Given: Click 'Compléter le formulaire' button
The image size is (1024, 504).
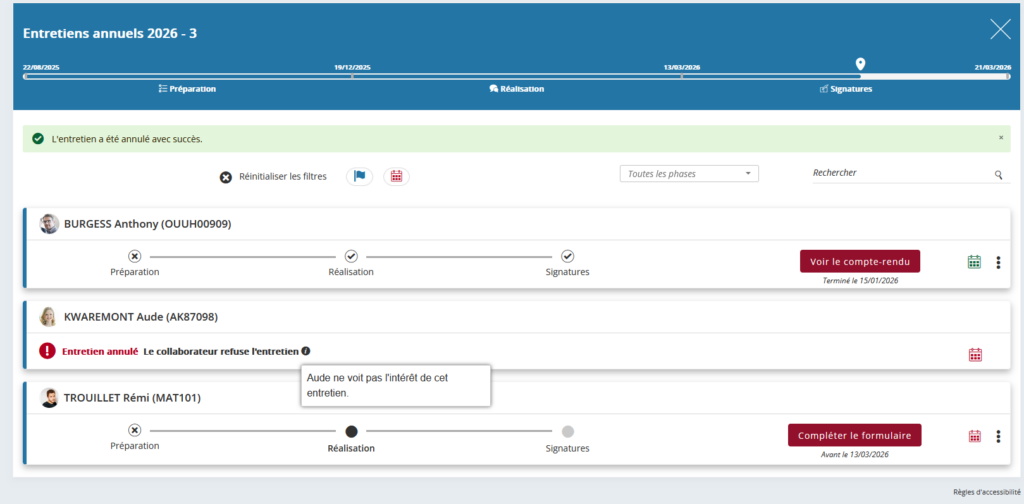Looking at the screenshot, I should pyautogui.click(x=854, y=435).
